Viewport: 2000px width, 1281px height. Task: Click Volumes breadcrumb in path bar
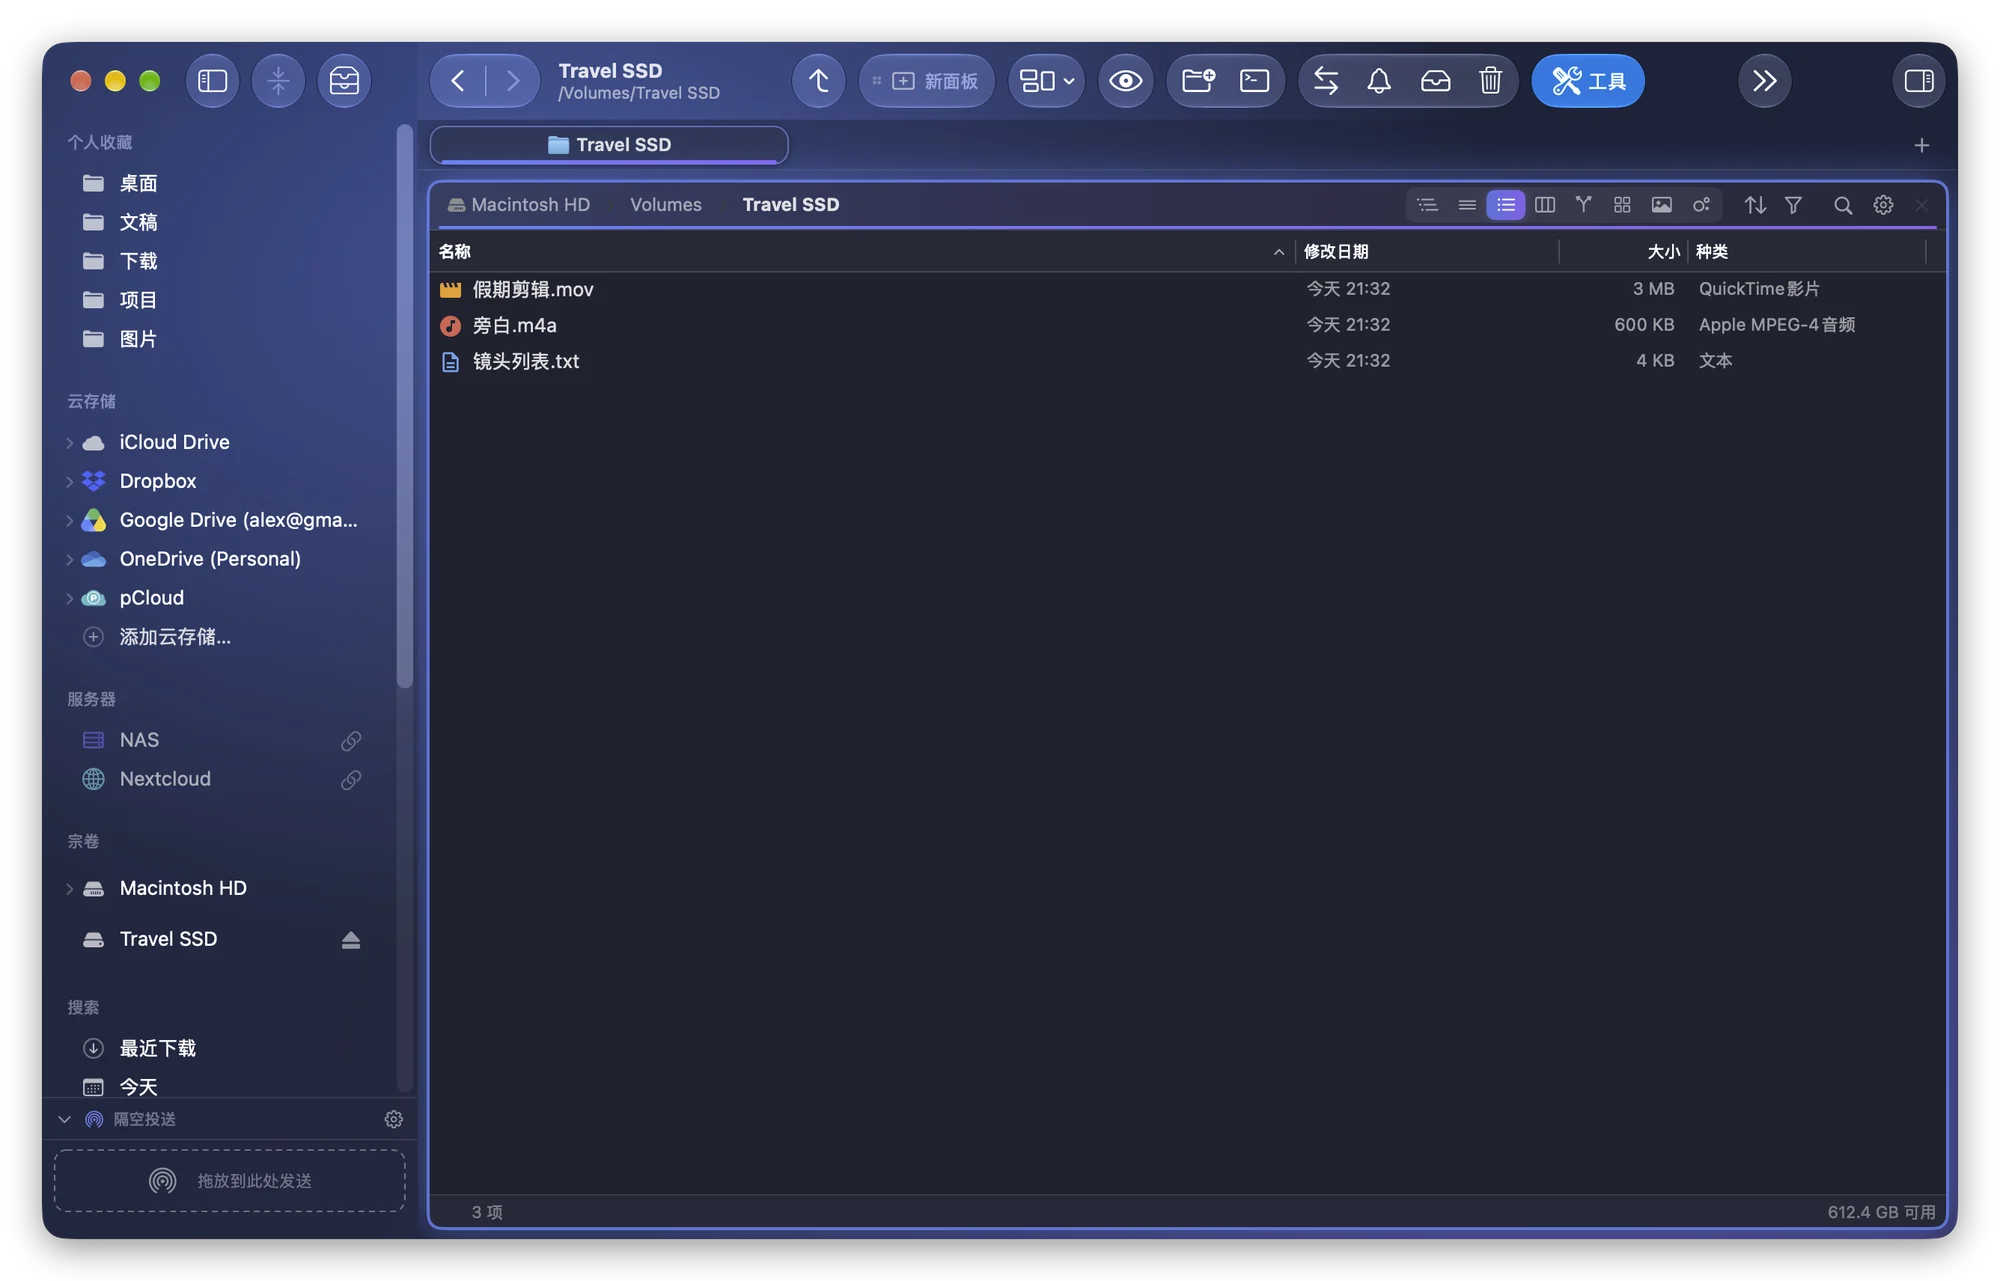click(665, 205)
